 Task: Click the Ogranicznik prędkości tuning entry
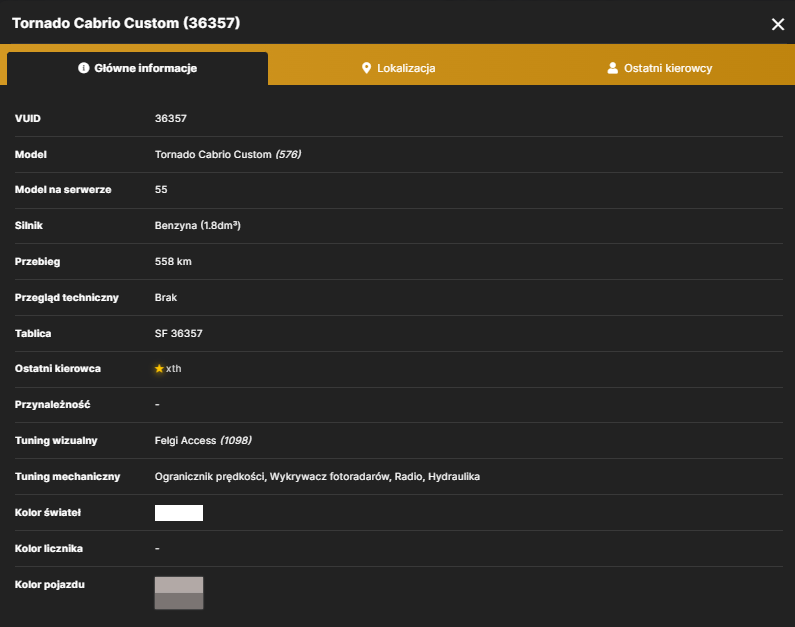209,476
